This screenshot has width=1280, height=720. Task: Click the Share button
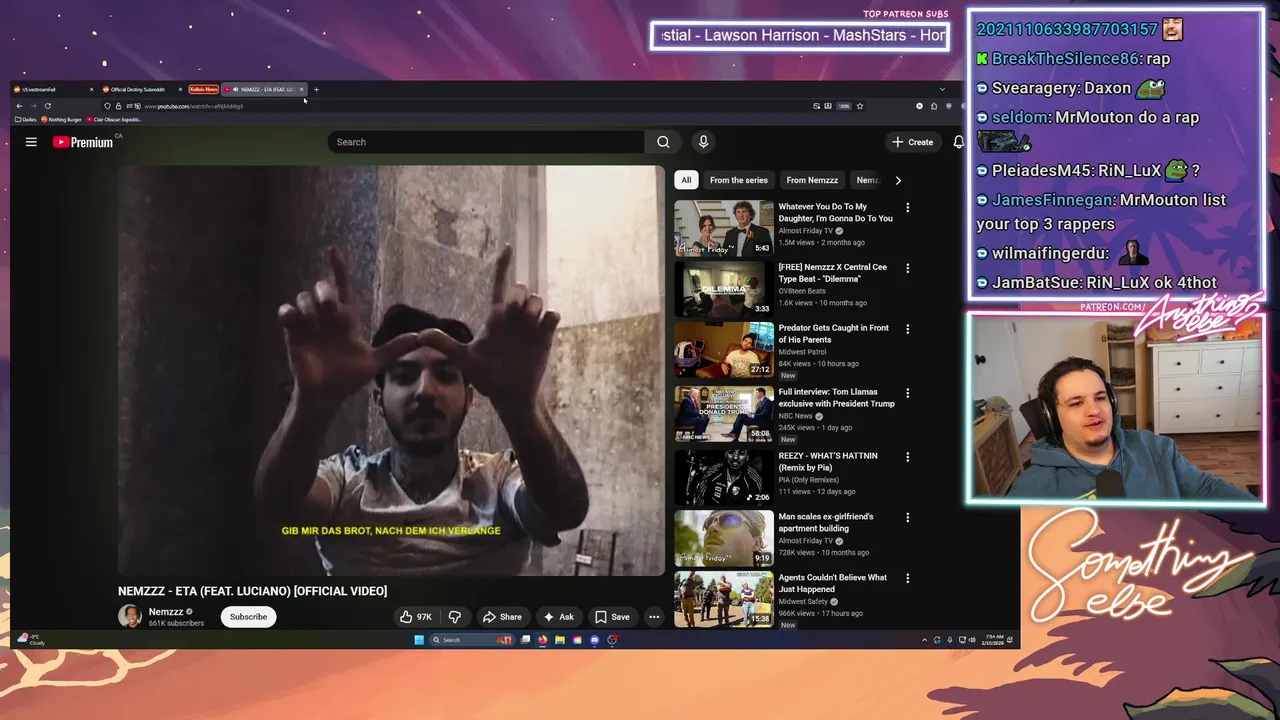(x=502, y=617)
